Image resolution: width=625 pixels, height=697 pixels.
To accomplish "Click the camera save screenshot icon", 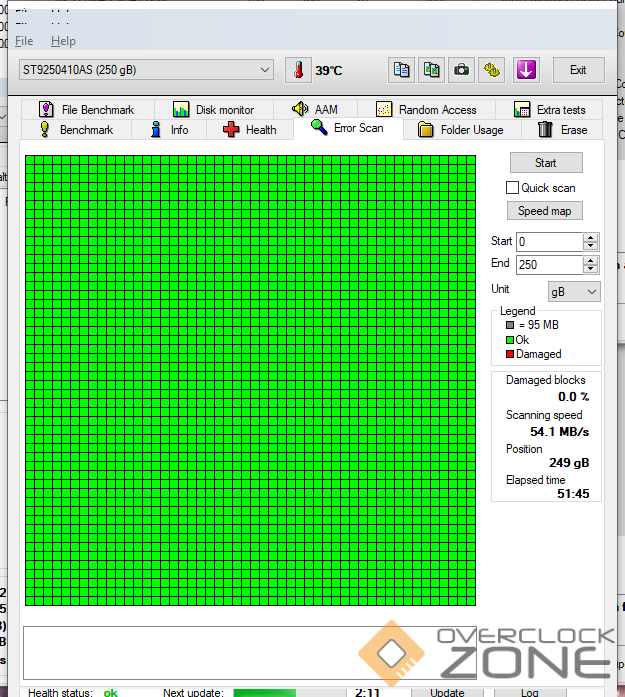I will point(461,70).
